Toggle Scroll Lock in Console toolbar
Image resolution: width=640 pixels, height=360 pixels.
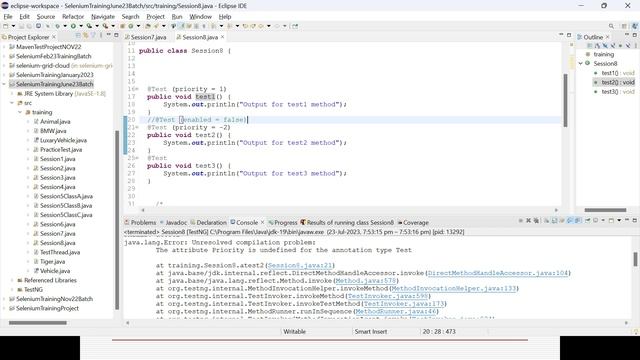(x=554, y=220)
